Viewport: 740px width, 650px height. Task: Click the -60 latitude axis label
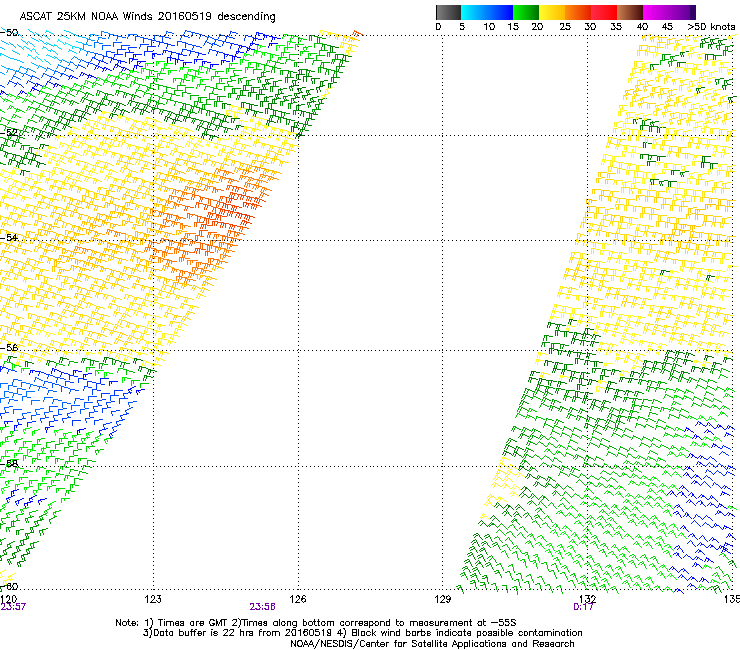coord(9,586)
